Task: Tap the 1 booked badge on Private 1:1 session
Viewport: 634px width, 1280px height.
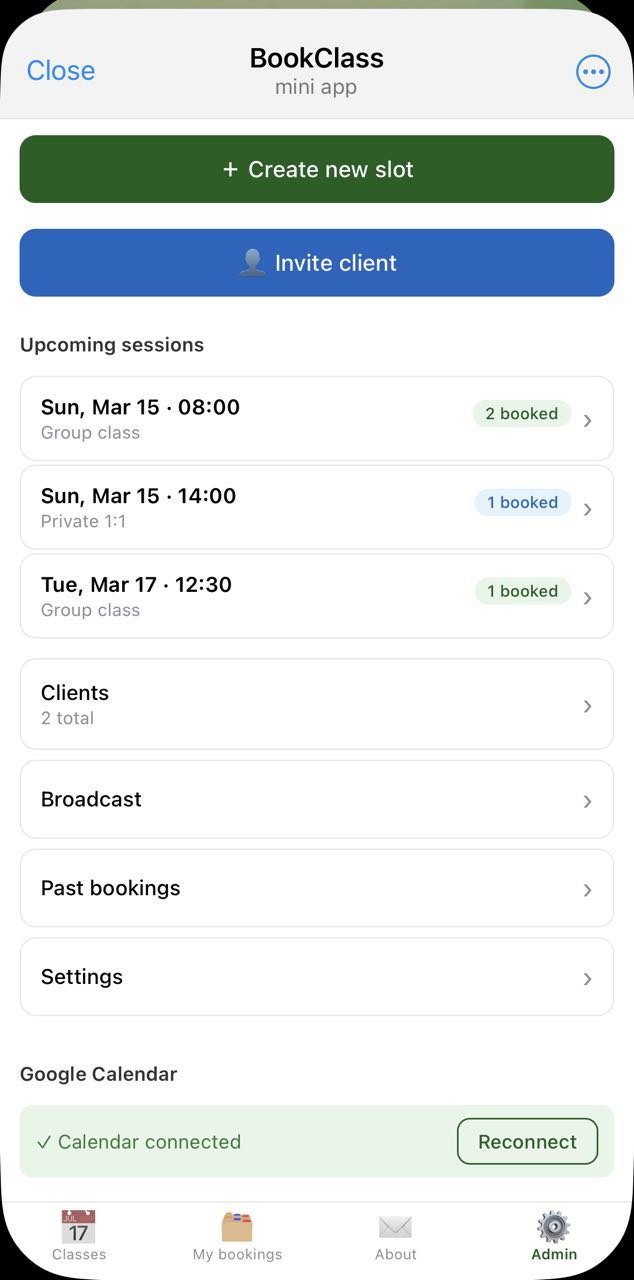Action: coord(522,502)
